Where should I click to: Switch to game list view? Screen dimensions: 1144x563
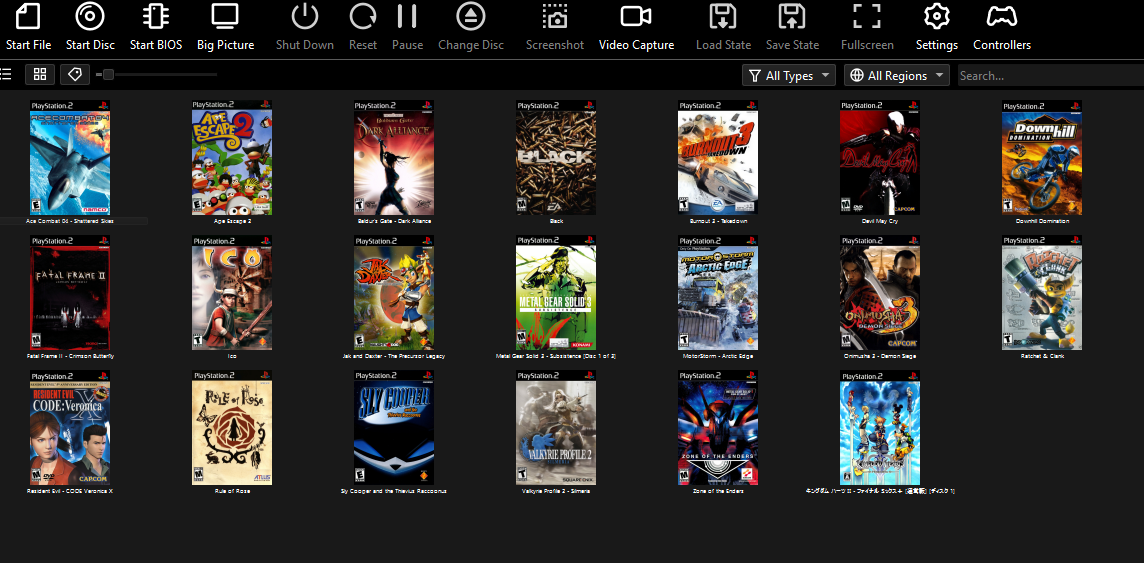pos(7,75)
